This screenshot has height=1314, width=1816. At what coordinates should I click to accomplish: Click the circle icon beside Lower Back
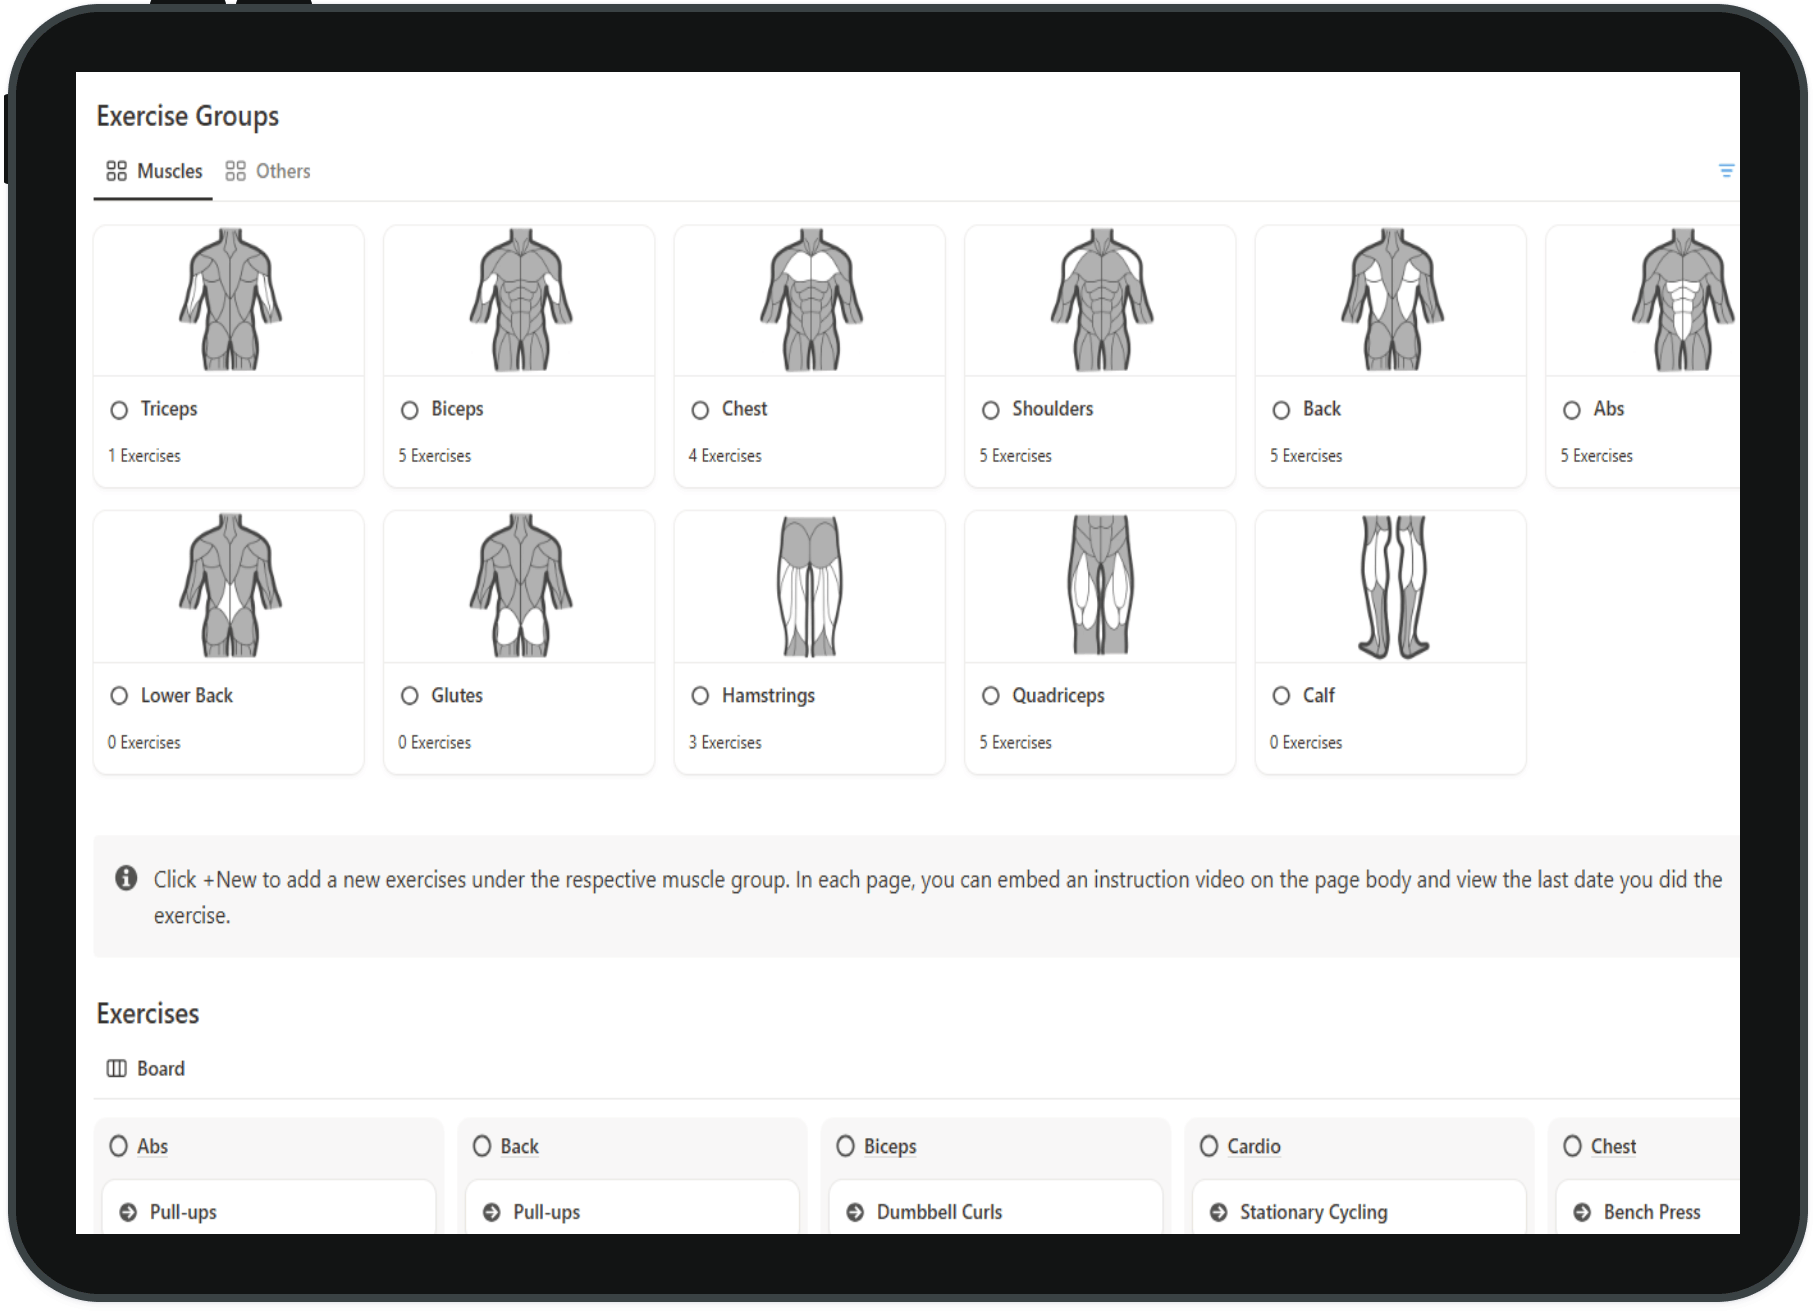pyautogui.click(x=119, y=696)
